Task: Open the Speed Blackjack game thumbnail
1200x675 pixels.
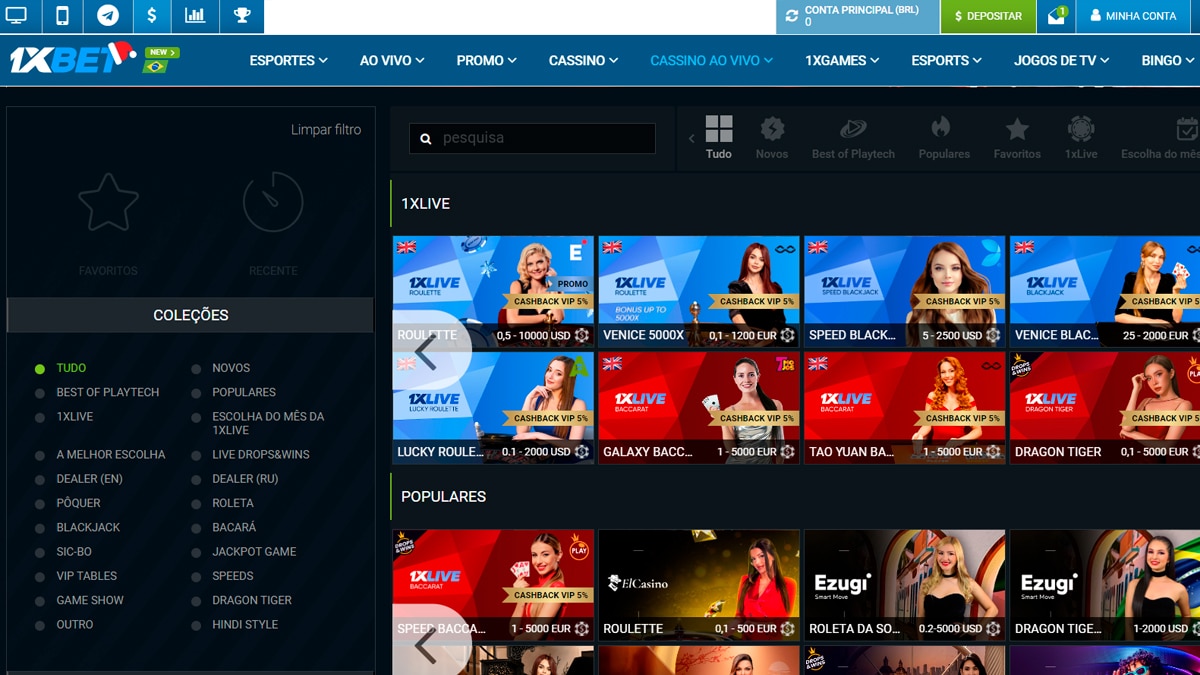Action: coord(904,291)
